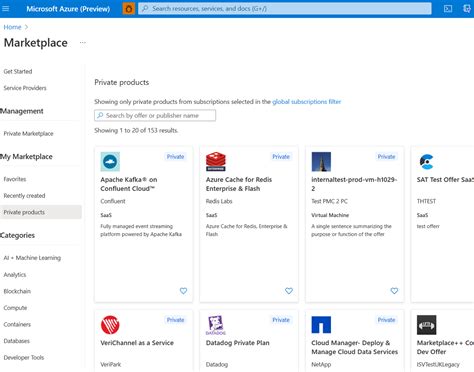474x372 pixels.
Task: Open the Datadog Private Plan title
Action: pos(237,343)
